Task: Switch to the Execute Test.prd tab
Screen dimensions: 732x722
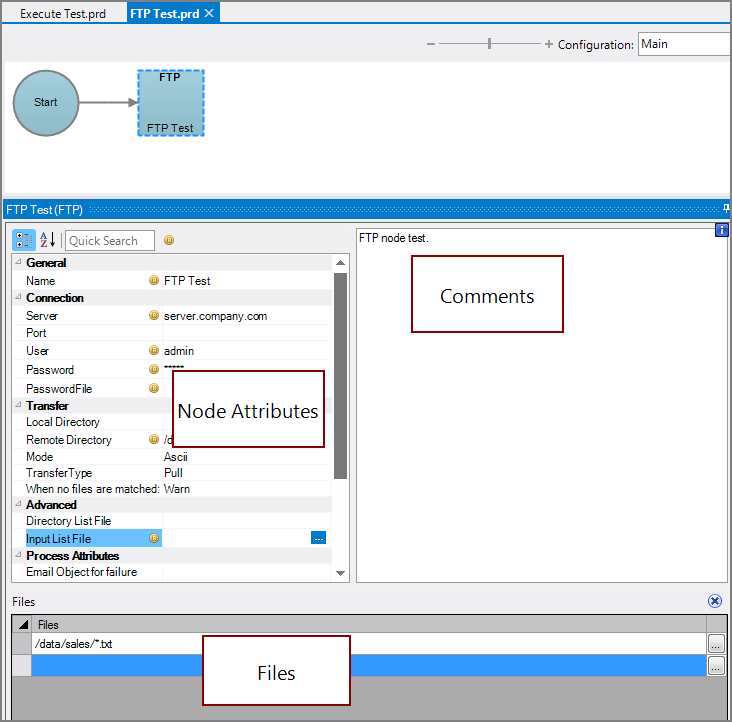Action: (x=63, y=14)
